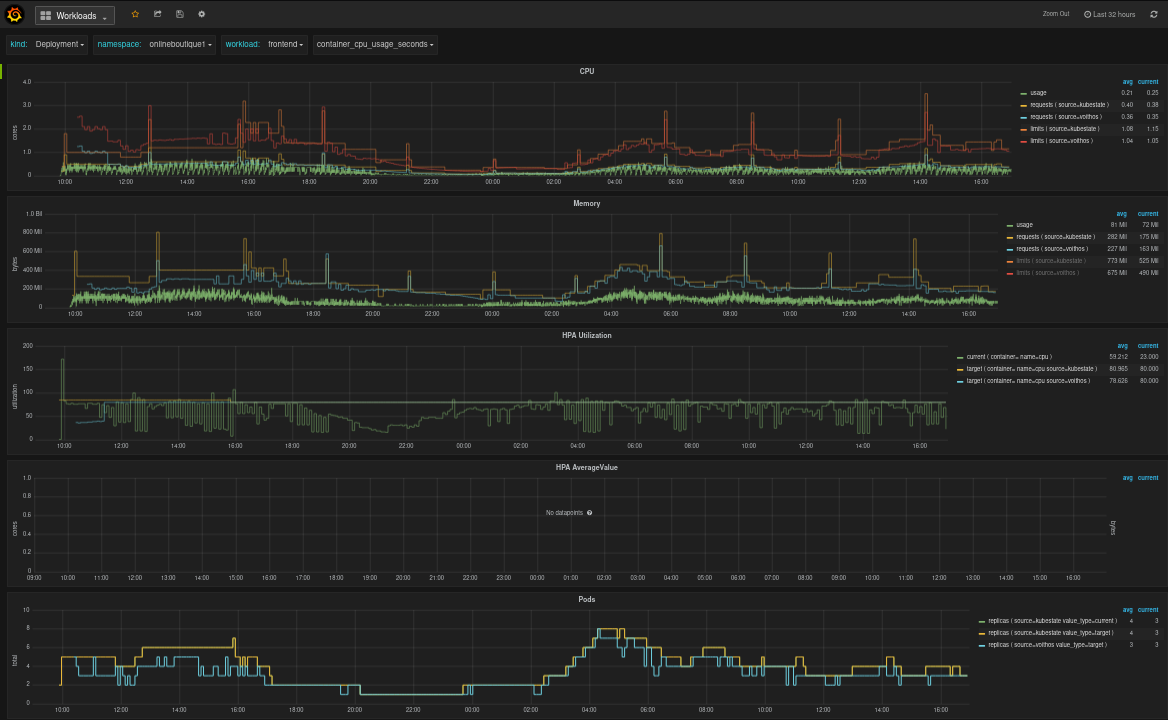Image resolution: width=1168 pixels, height=720 pixels.
Task: Open the kind Deployment dropdown
Action: [58, 44]
